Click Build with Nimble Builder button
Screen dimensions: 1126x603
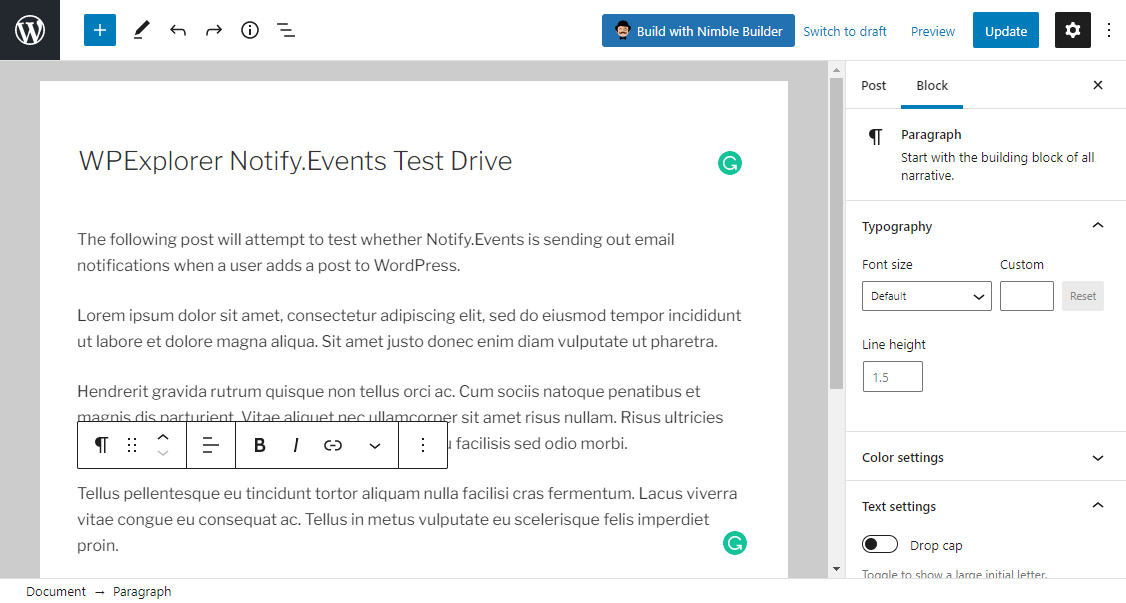698,31
